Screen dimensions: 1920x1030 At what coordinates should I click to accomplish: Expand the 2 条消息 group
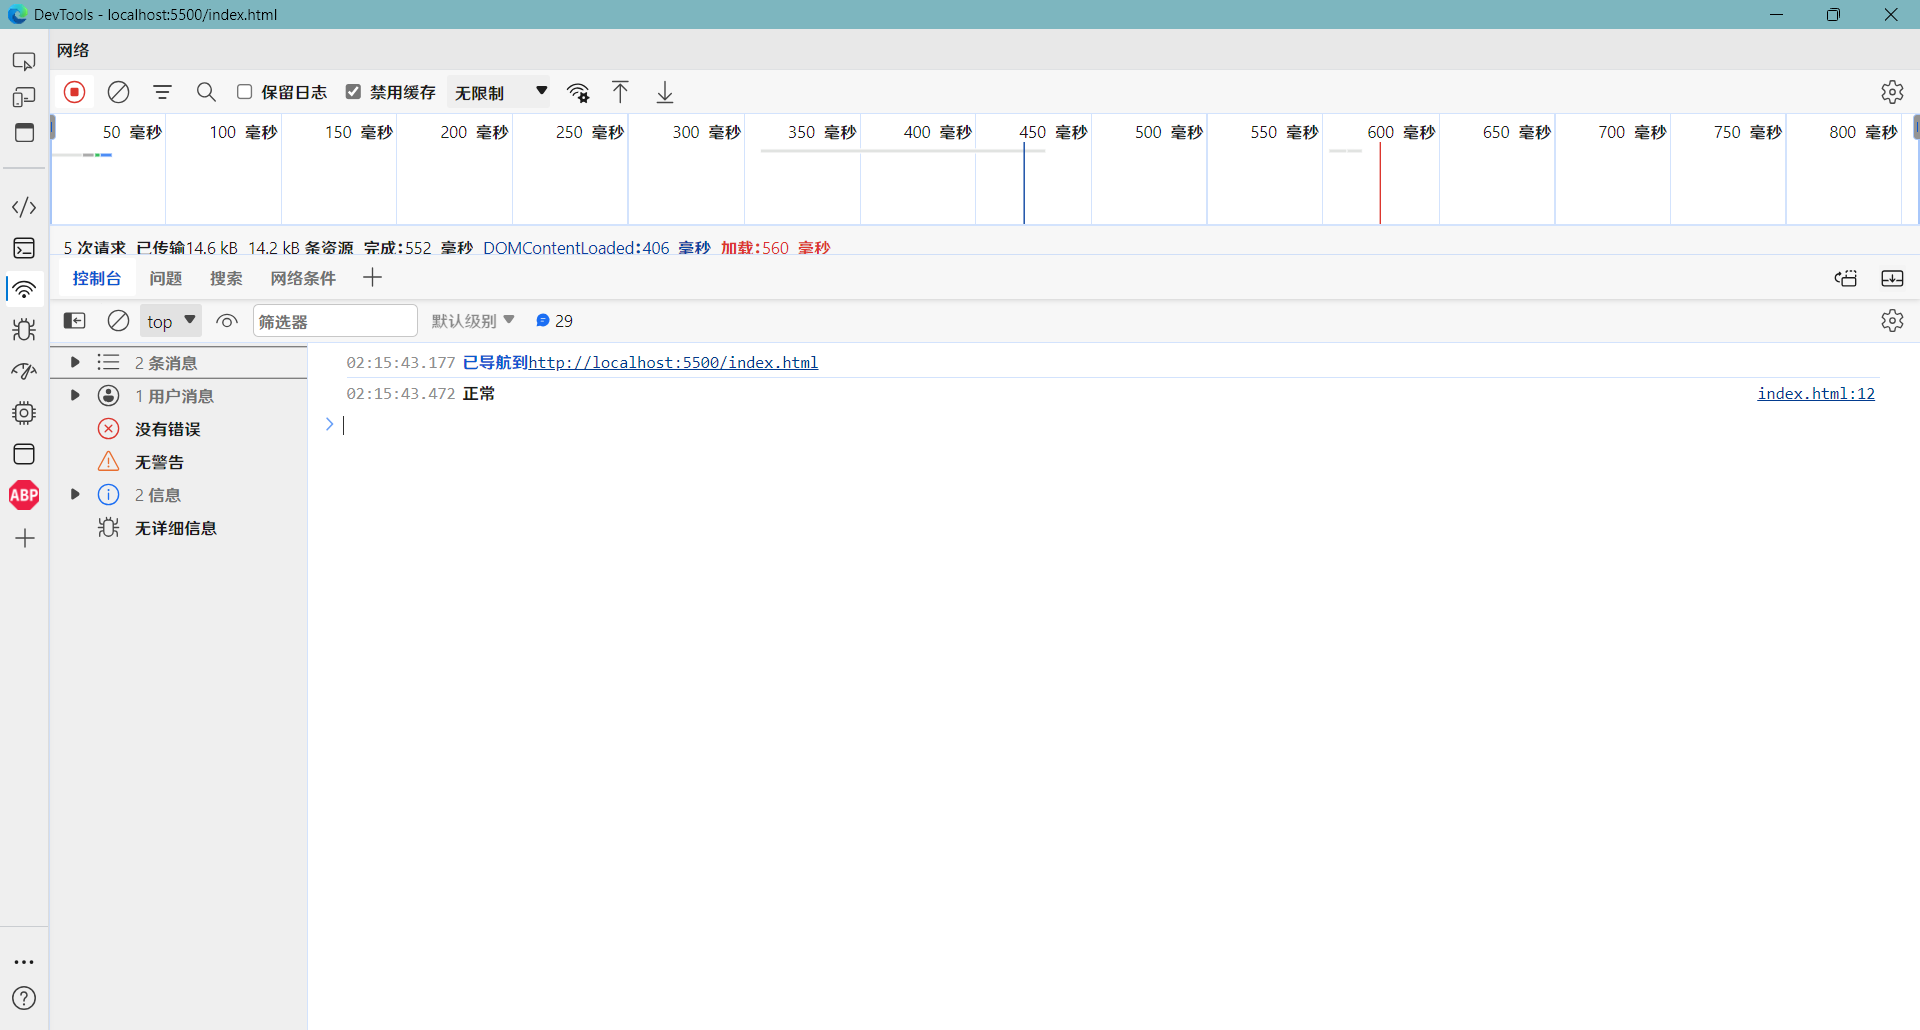[x=75, y=362]
